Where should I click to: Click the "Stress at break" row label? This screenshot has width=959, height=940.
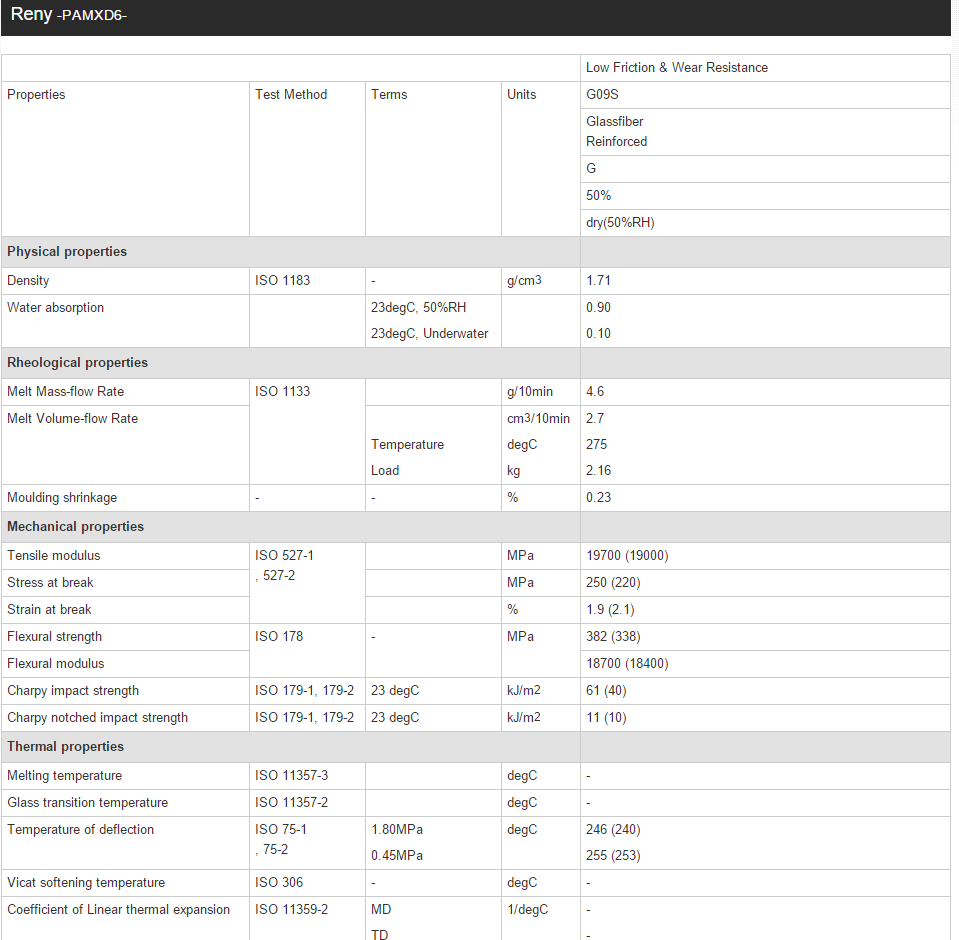tap(50, 582)
